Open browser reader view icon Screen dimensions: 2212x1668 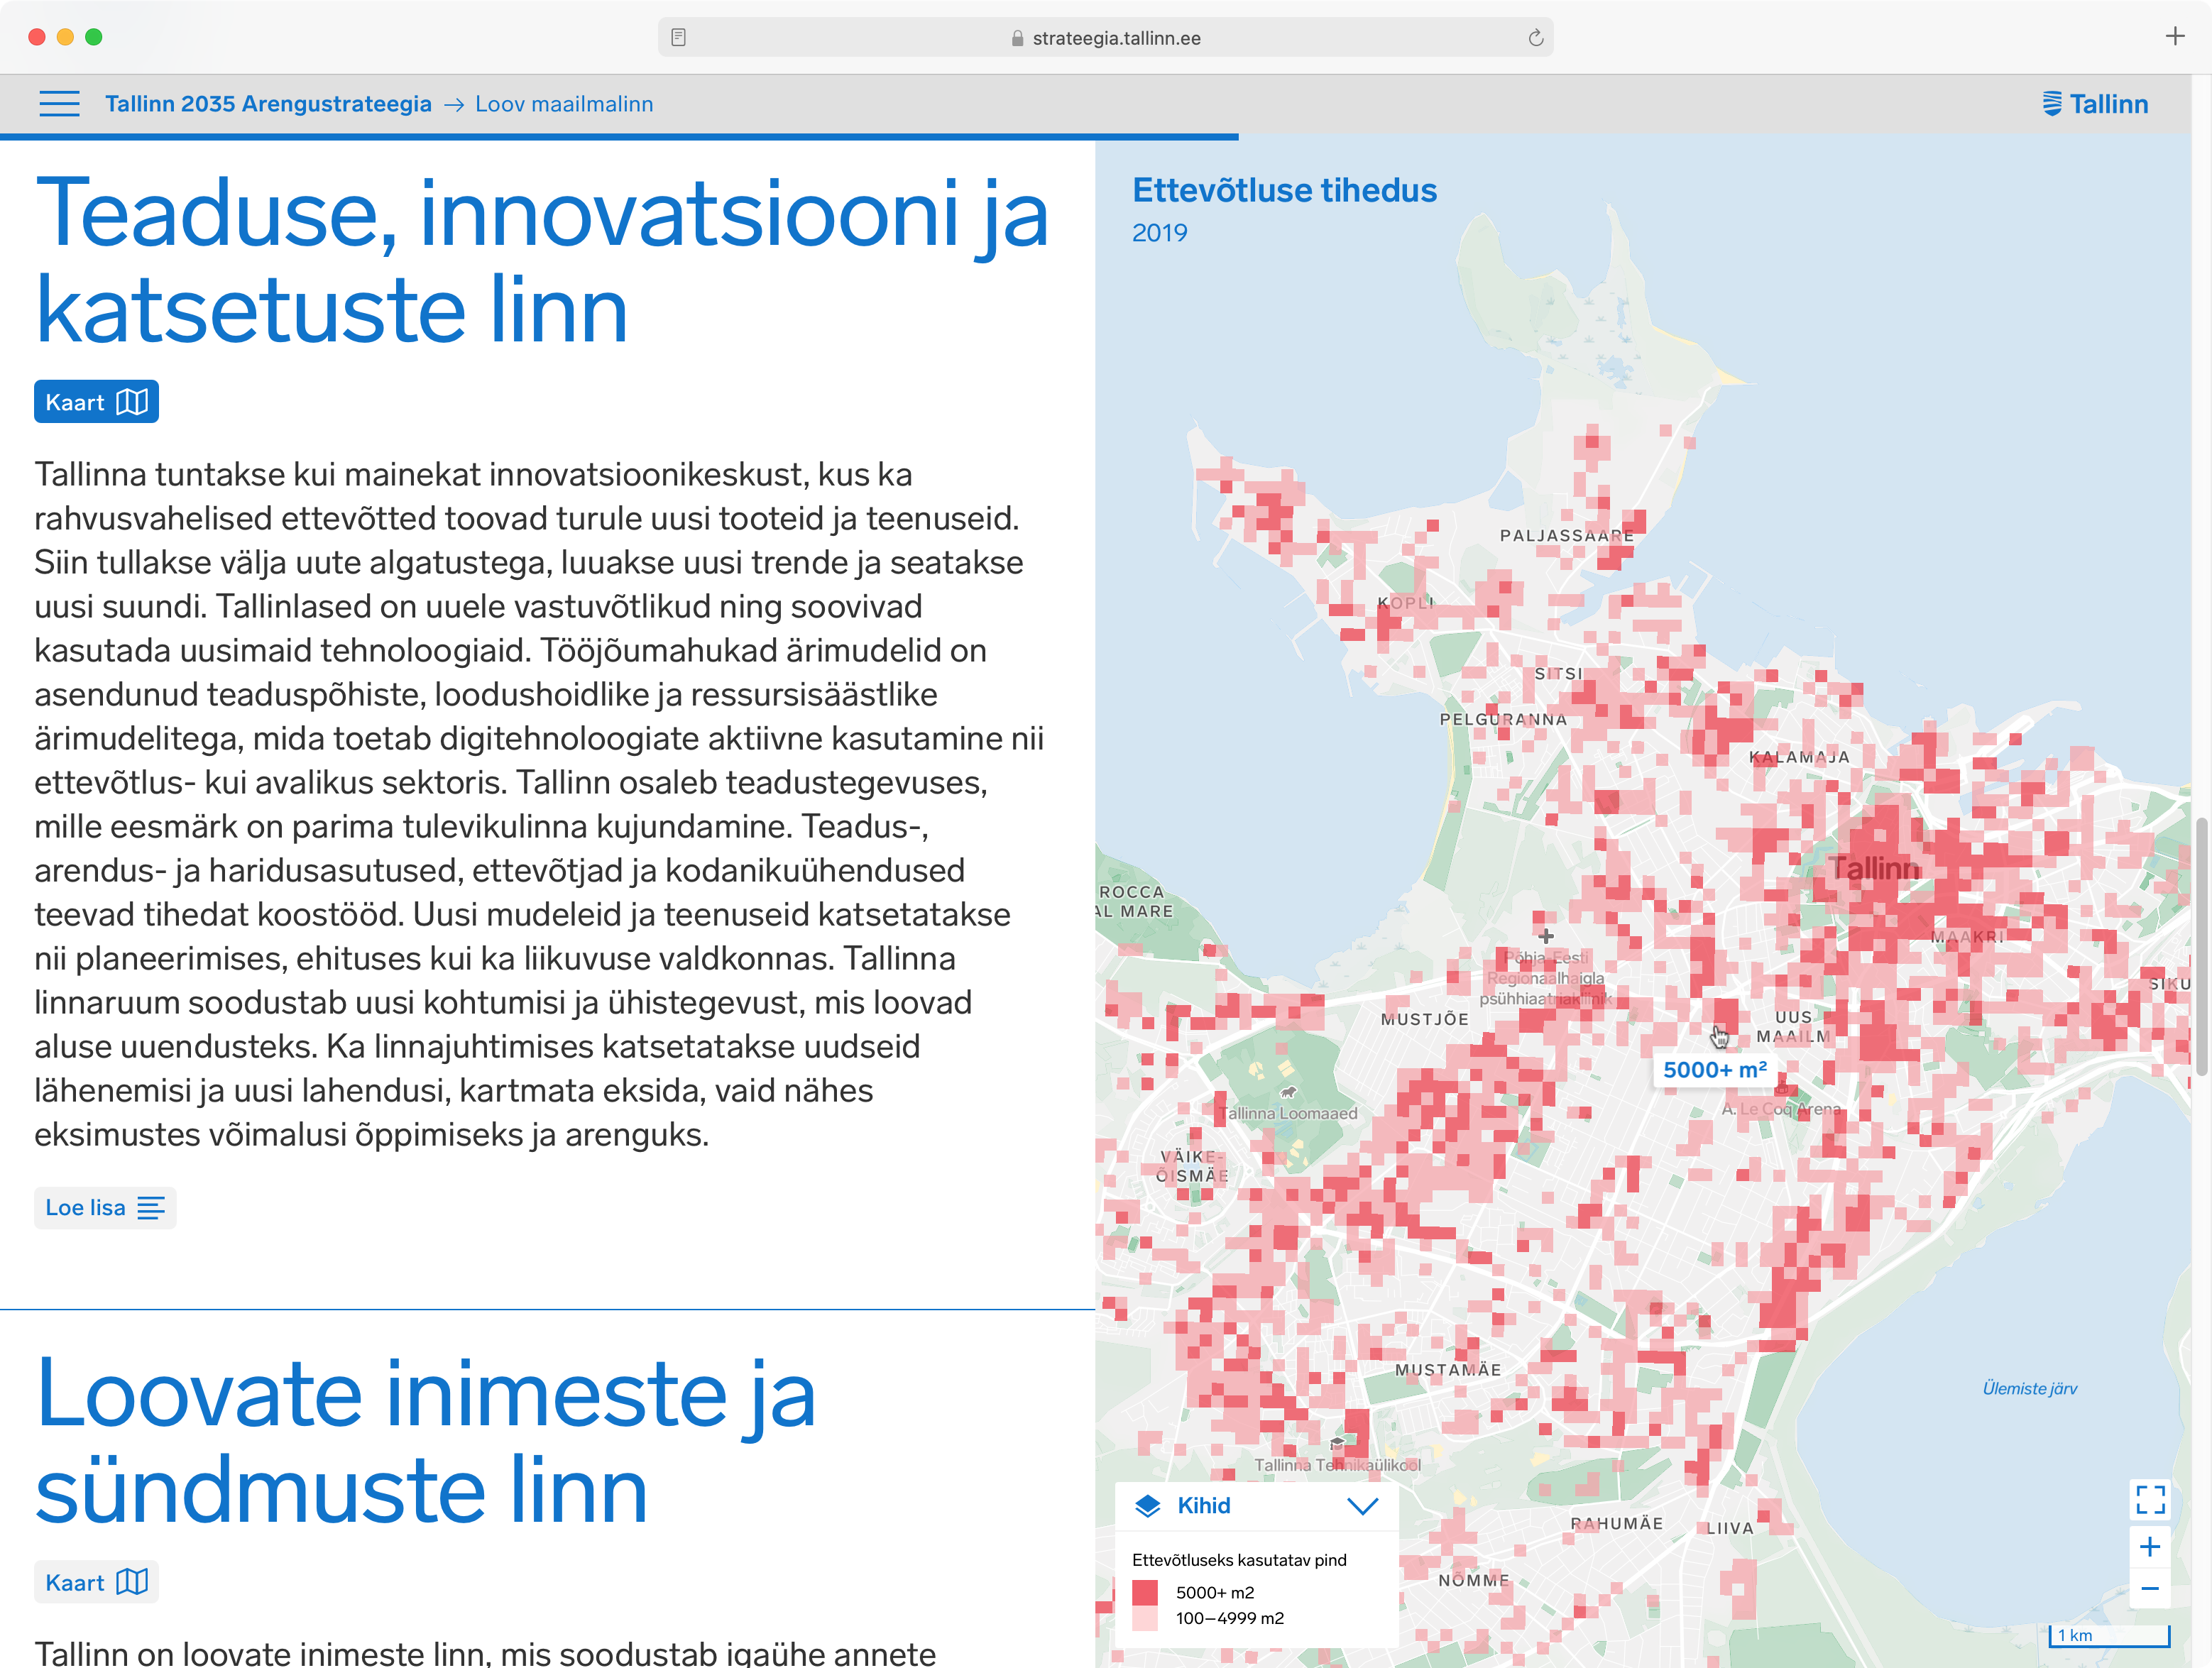(678, 38)
